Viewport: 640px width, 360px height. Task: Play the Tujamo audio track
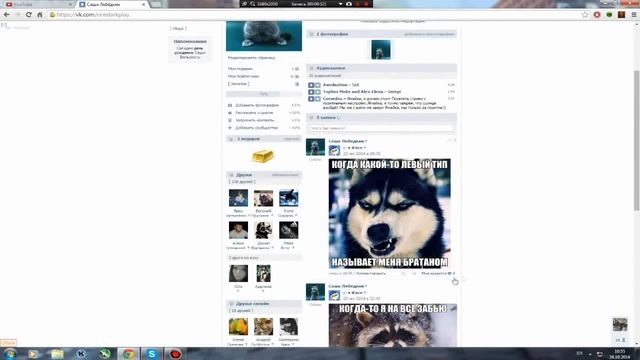311,92
